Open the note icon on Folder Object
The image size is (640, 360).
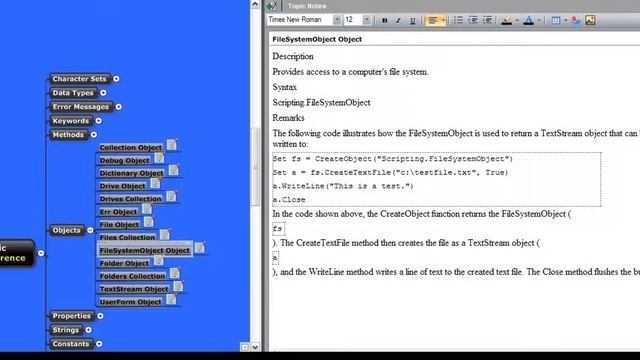(x=159, y=261)
